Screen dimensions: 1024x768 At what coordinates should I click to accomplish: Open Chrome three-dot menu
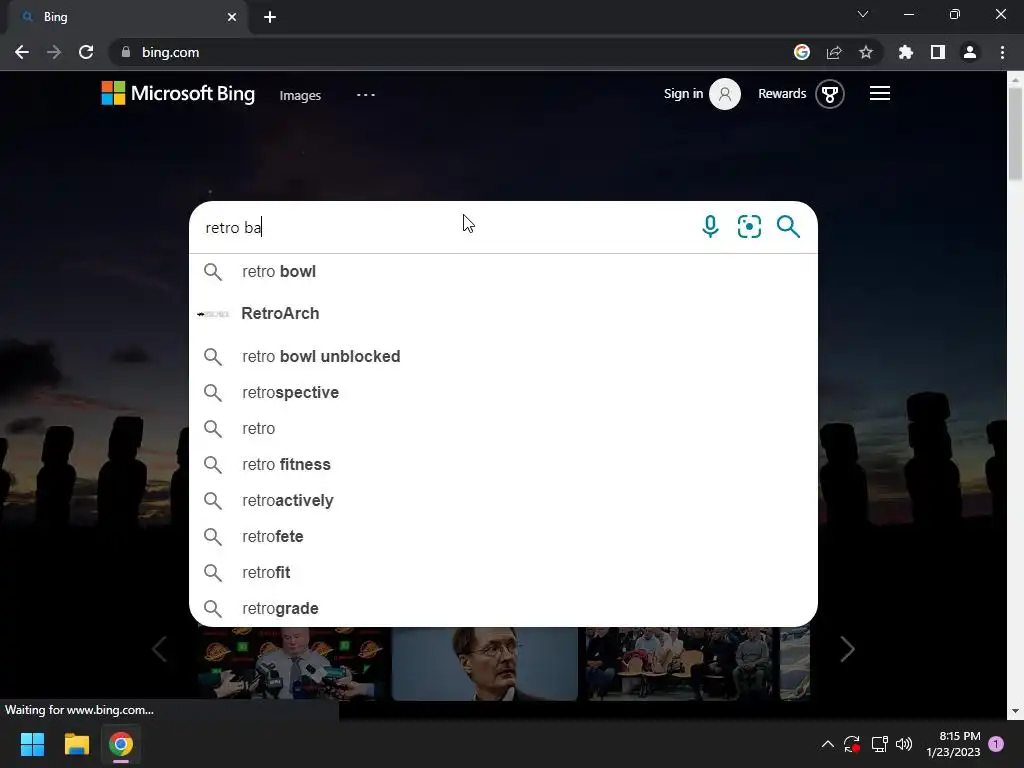1002,52
